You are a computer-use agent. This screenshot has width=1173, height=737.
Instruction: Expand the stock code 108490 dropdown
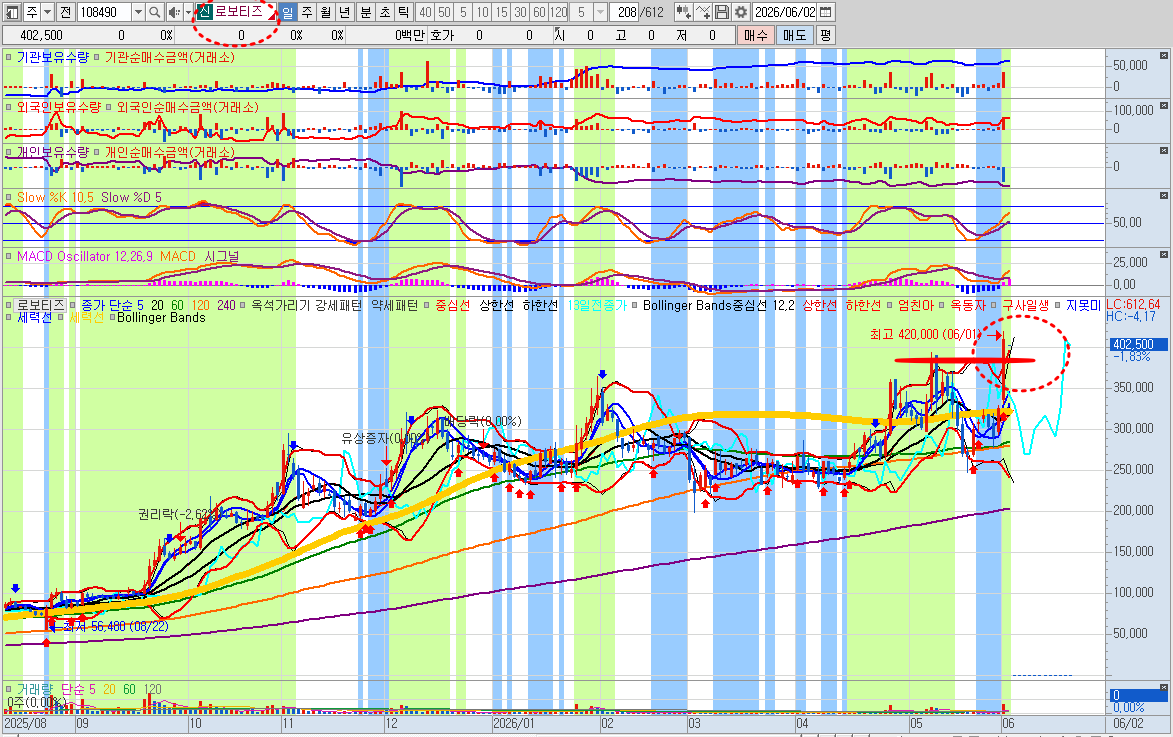[x=138, y=12]
